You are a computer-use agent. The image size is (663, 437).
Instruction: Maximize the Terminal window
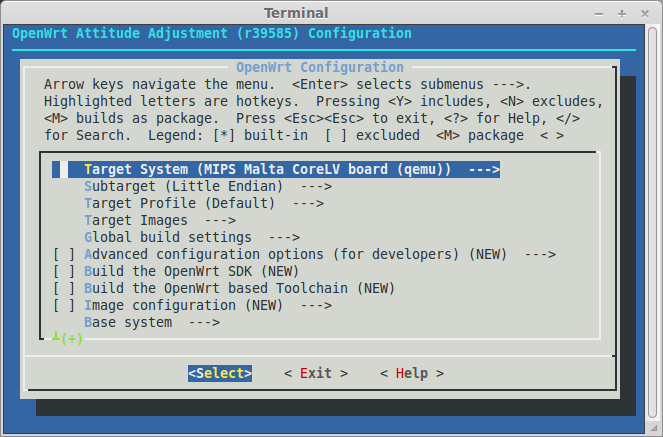click(622, 13)
